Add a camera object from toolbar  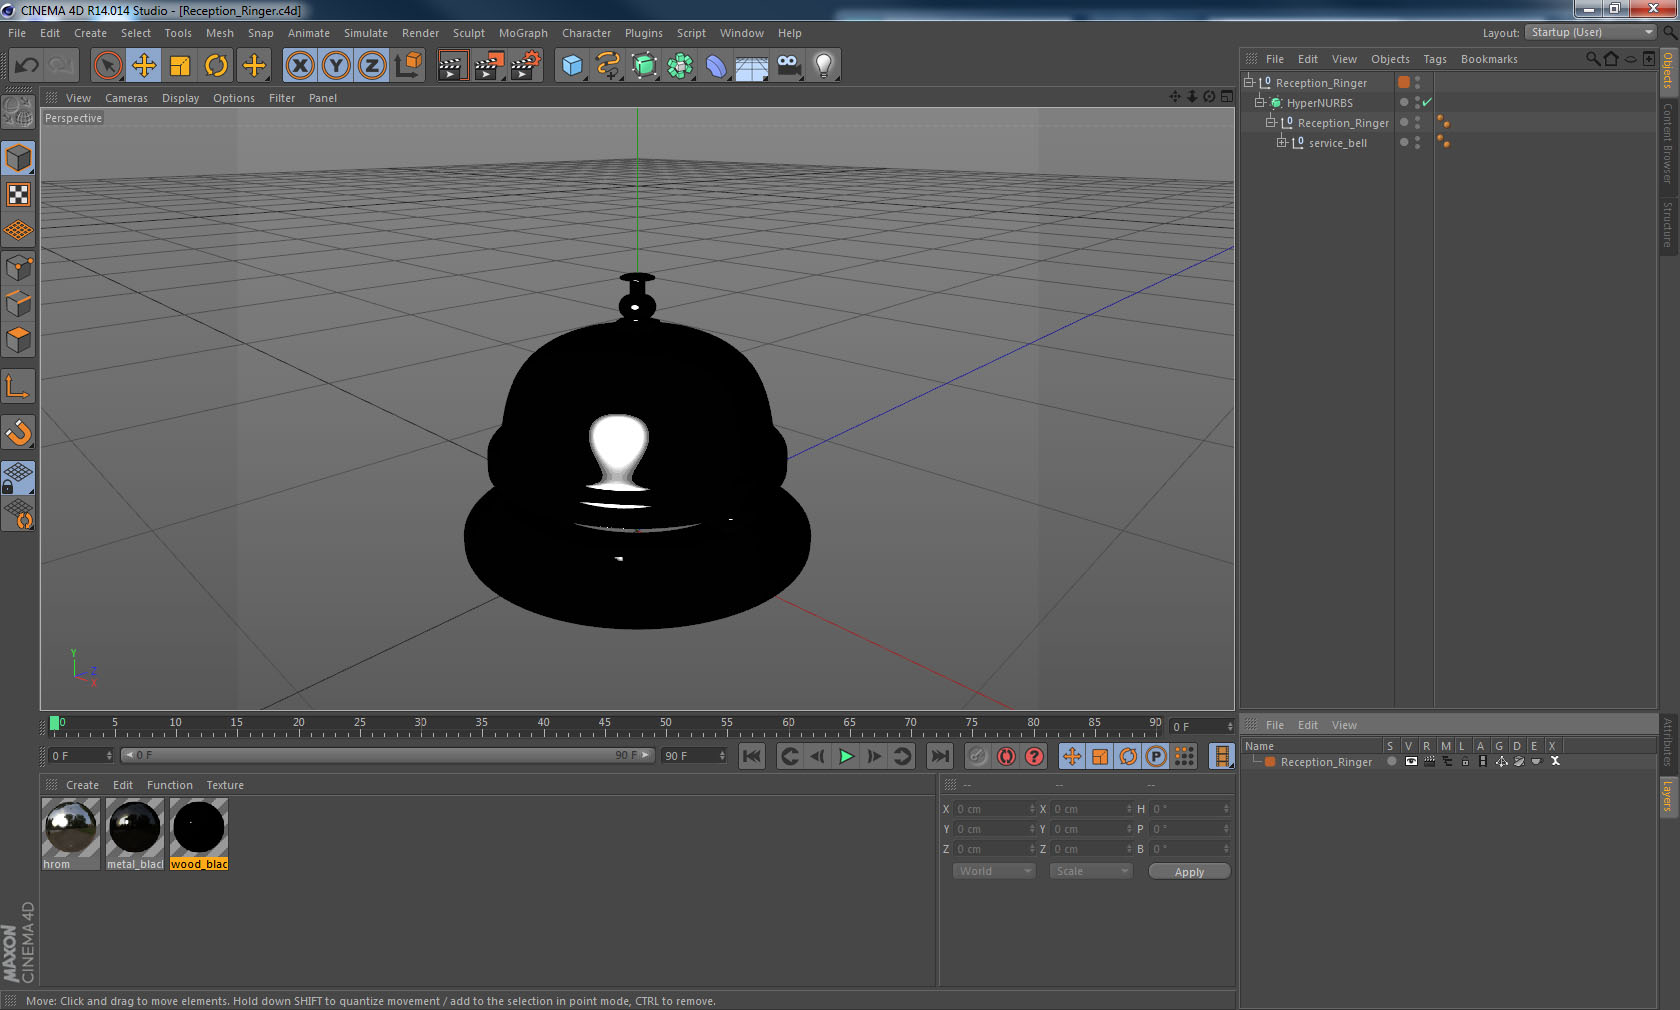[x=788, y=66]
